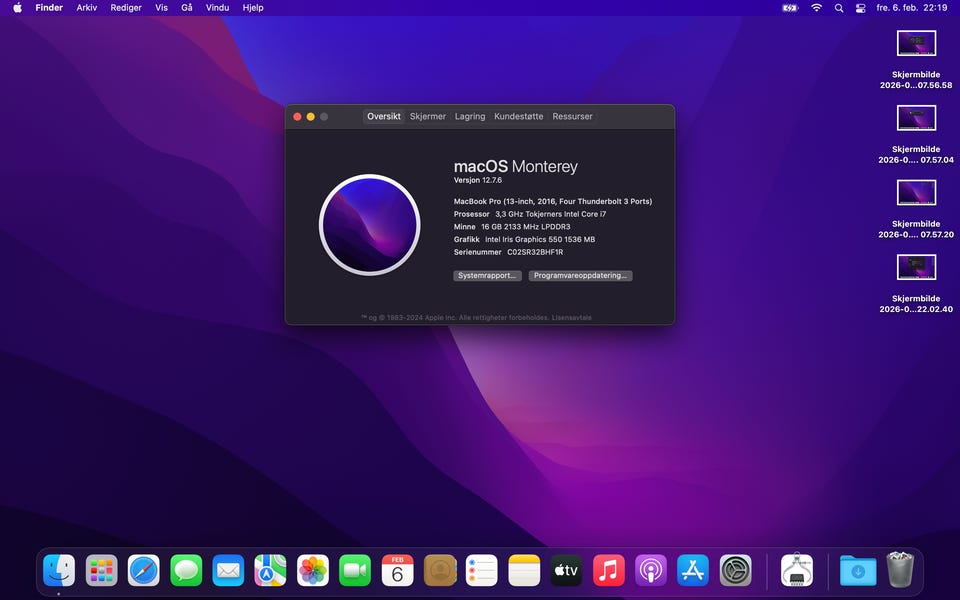The height and width of the screenshot is (600, 960).
Task: Open the App Store dock icon
Action: tap(692, 571)
